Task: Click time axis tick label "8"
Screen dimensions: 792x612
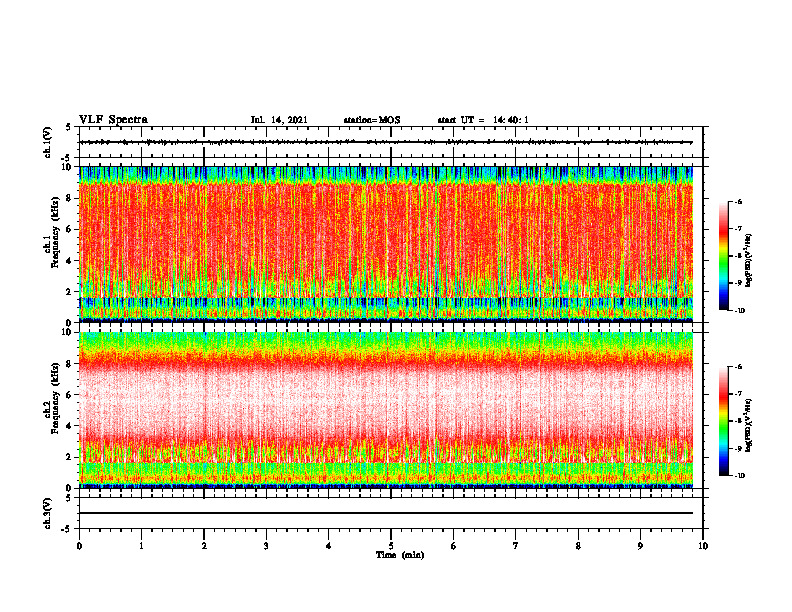Action: [578, 546]
